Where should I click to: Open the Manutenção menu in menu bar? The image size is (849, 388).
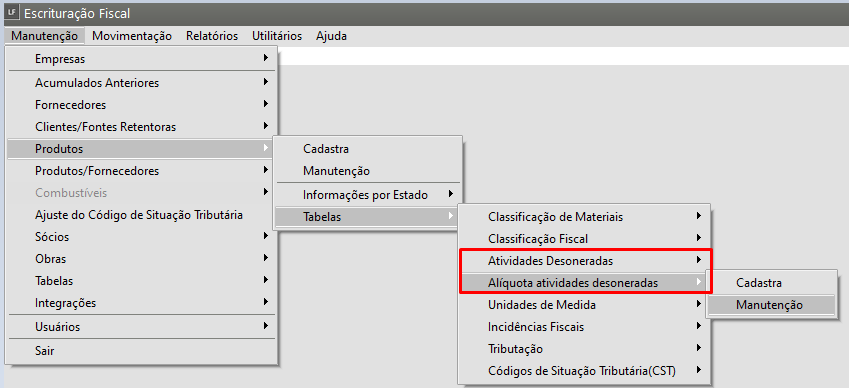[x=45, y=36]
